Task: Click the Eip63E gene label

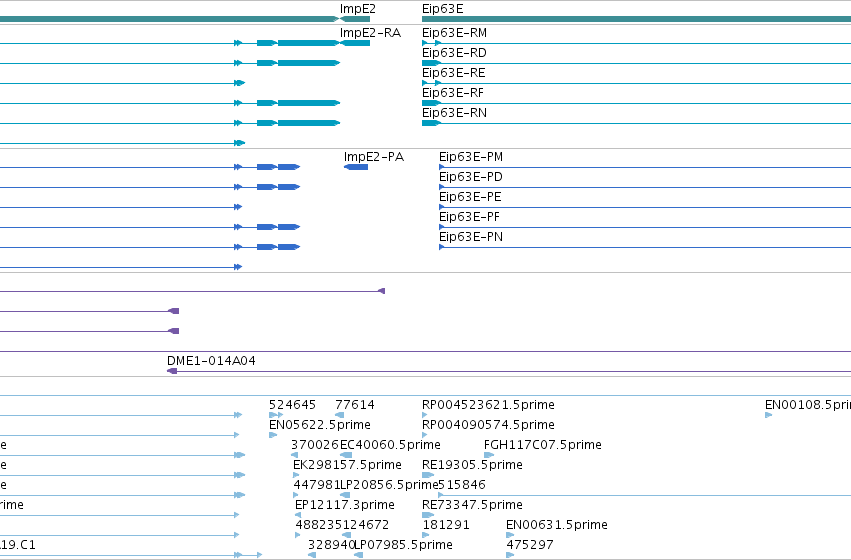Action: pyautogui.click(x=442, y=9)
